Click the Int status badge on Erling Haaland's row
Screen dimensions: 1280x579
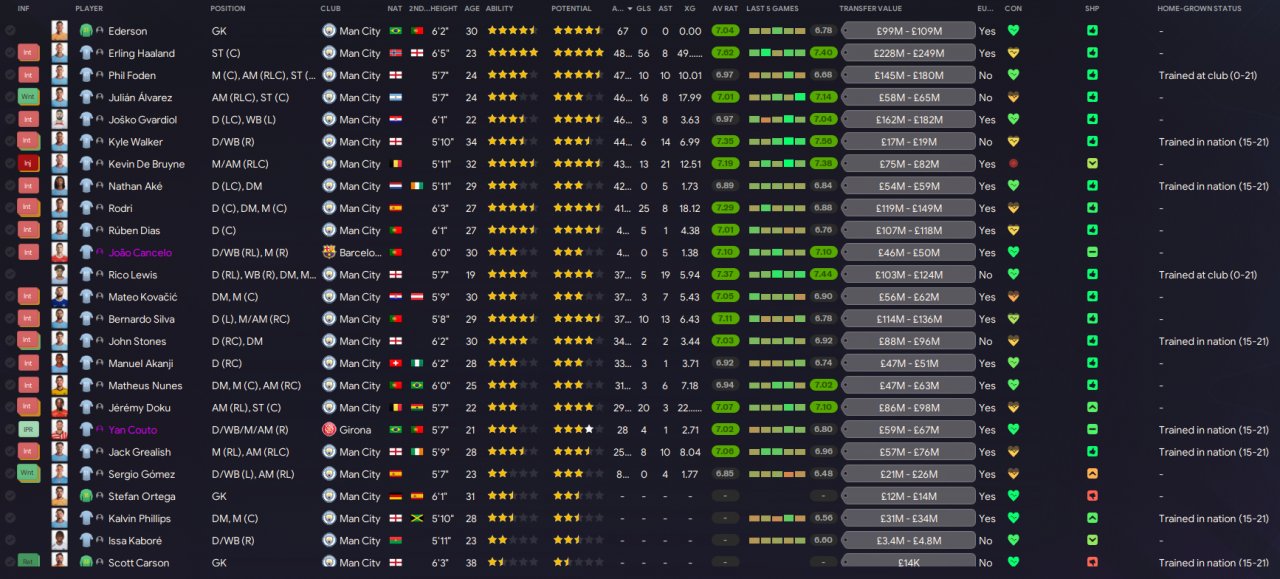[x=28, y=53]
